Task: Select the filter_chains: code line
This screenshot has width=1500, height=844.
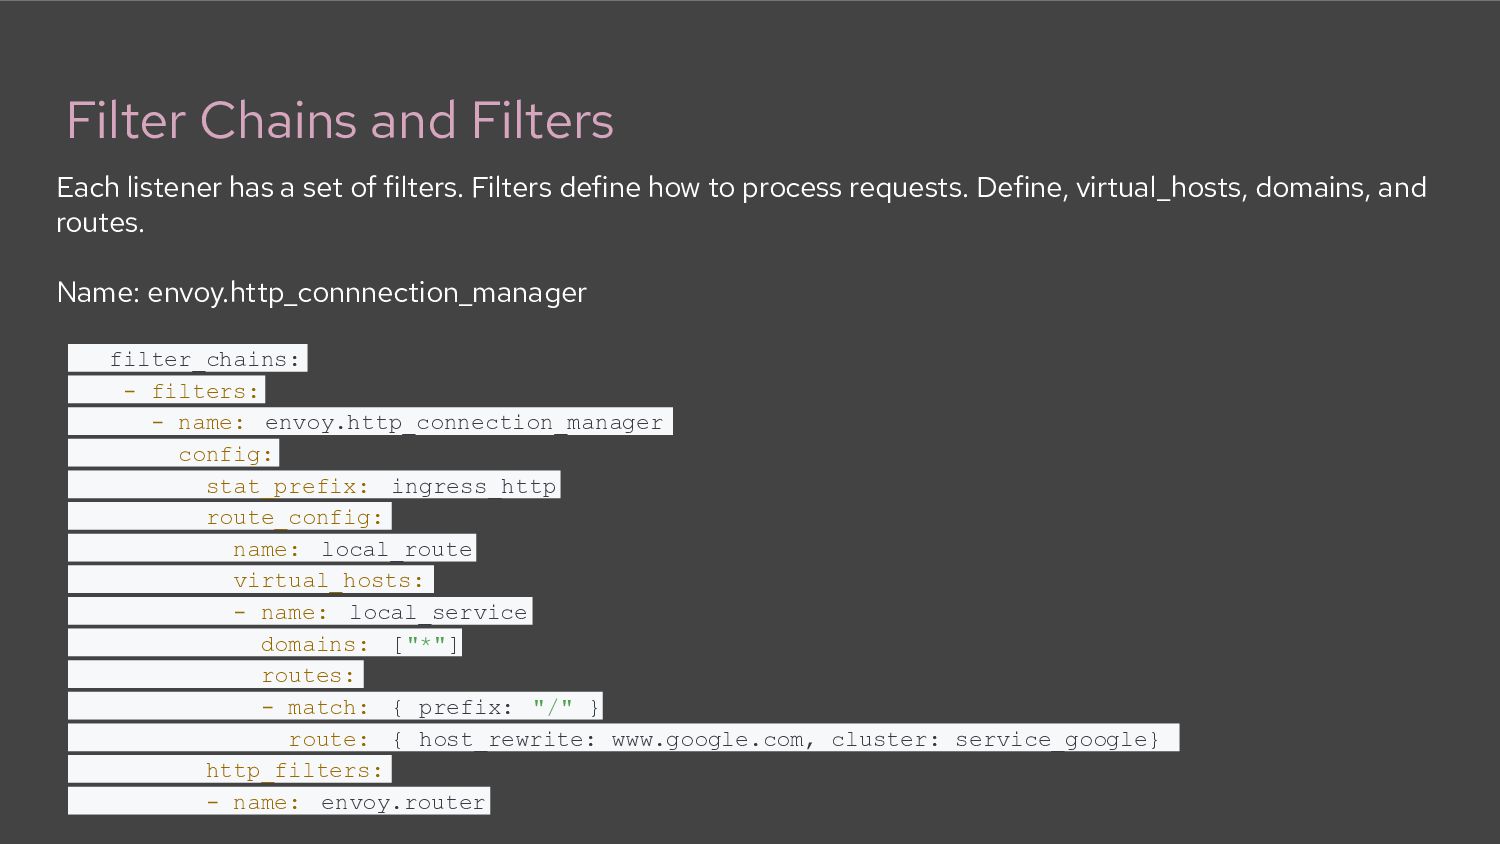Action: coord(187,359)
